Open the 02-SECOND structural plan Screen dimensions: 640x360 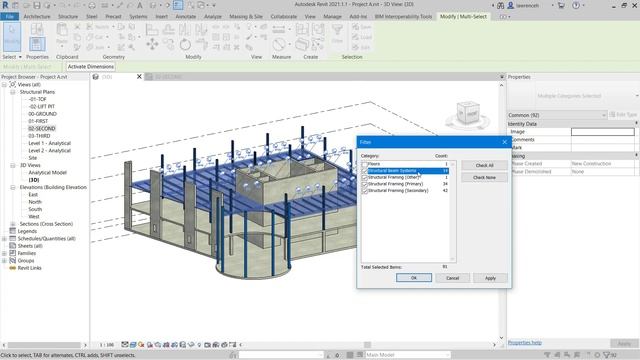coord(42,129)
